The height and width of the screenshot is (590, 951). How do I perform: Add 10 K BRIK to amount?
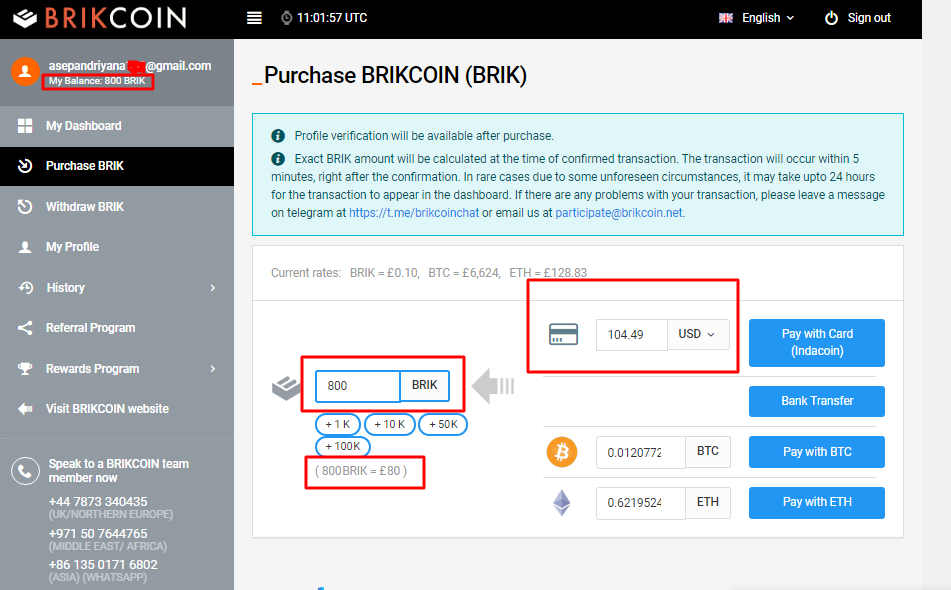coord(389,424)
